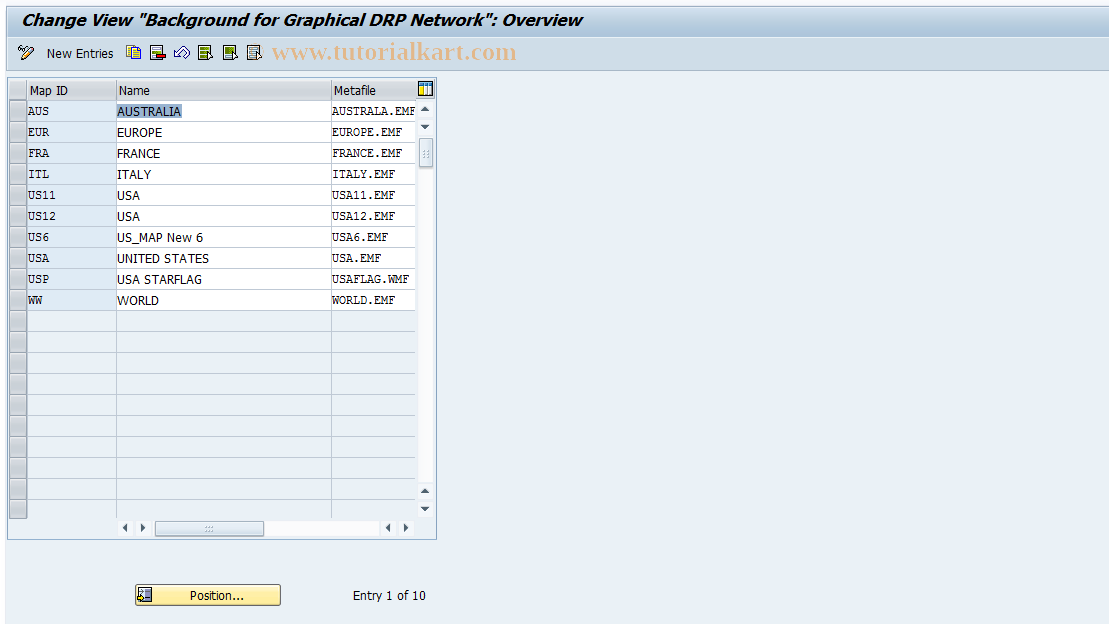
Task: Select the row selector for US11
Action: 18,195
